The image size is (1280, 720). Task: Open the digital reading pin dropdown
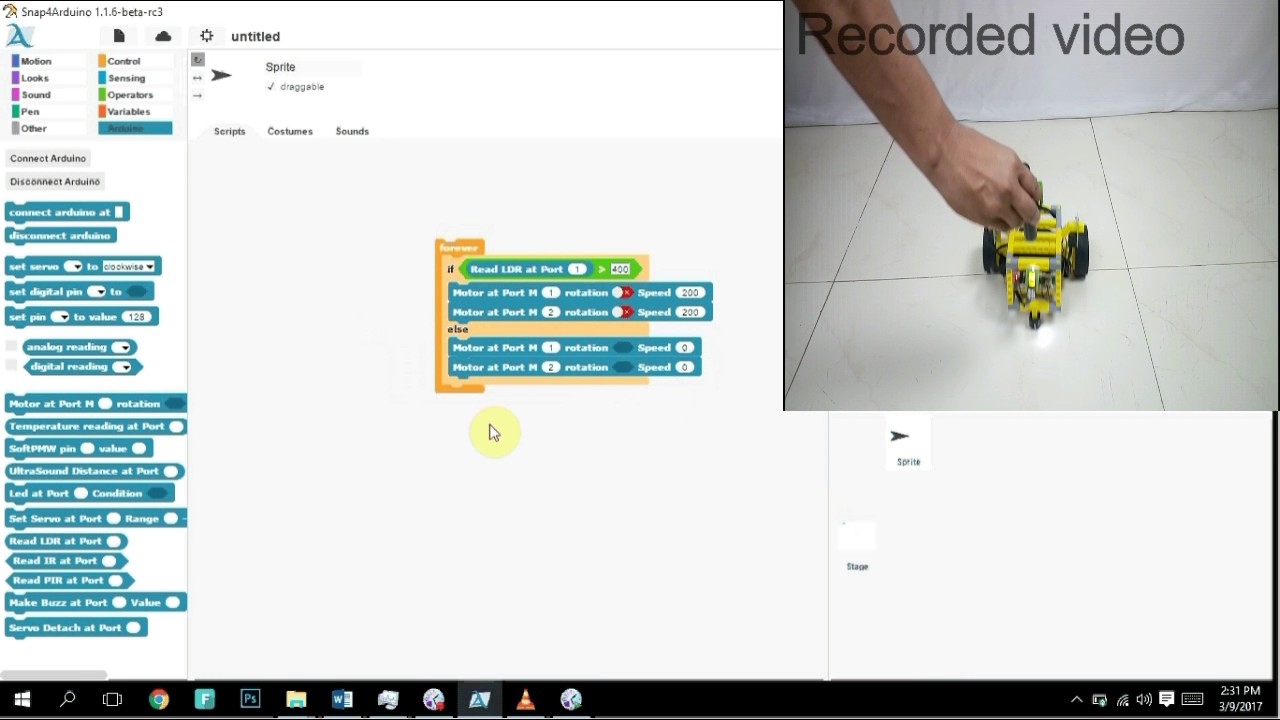[121, 367]
